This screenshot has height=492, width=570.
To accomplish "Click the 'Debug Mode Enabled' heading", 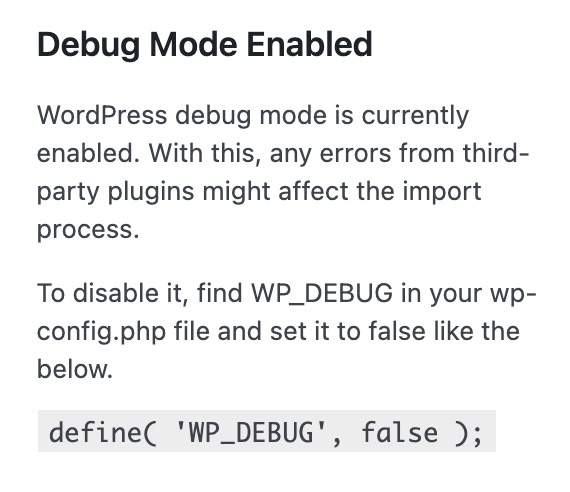I will [205, 45].
